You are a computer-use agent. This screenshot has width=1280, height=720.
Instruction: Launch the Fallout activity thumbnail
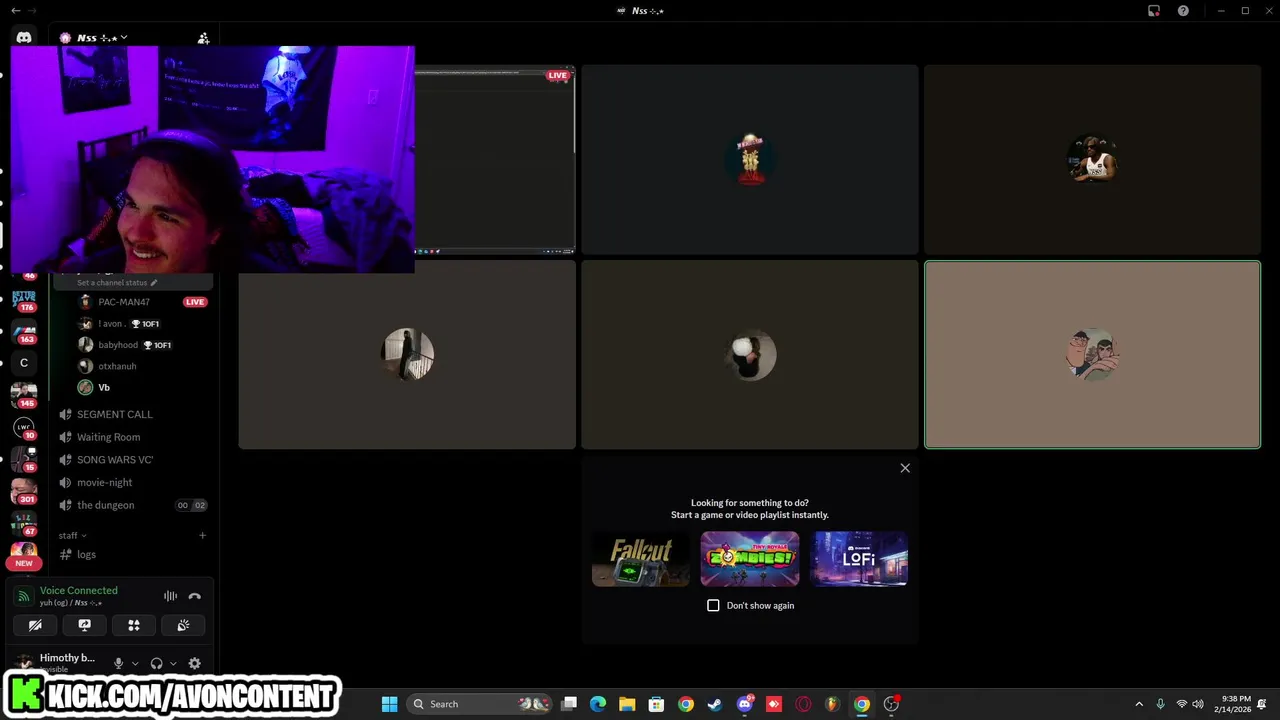click(x=641, y=559)
